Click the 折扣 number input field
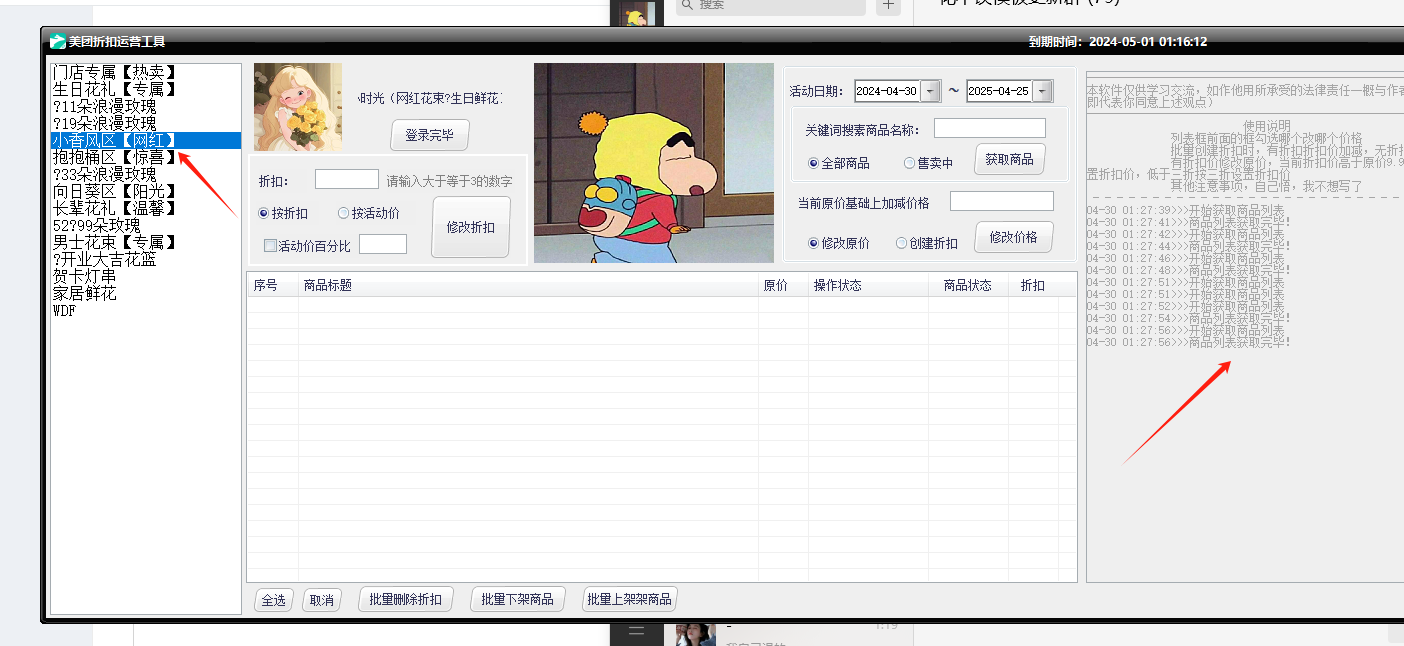The width and height of the screenshot is (1404, 646). [346, 180]
